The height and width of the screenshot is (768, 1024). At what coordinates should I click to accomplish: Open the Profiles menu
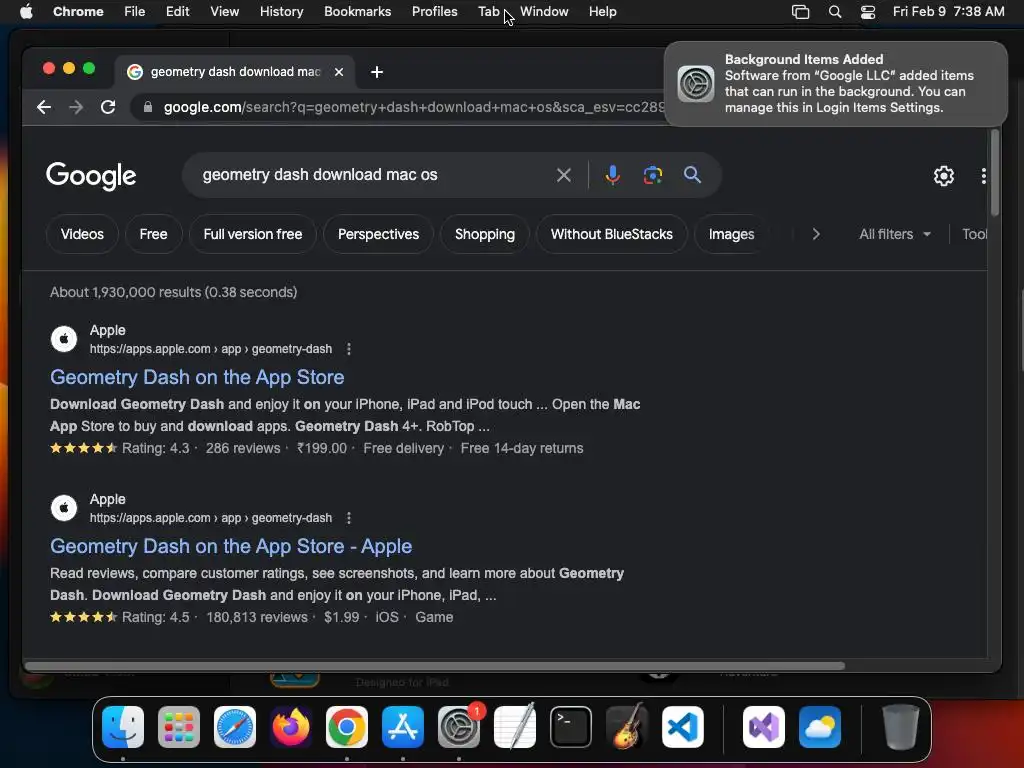(x=434, y=12)
